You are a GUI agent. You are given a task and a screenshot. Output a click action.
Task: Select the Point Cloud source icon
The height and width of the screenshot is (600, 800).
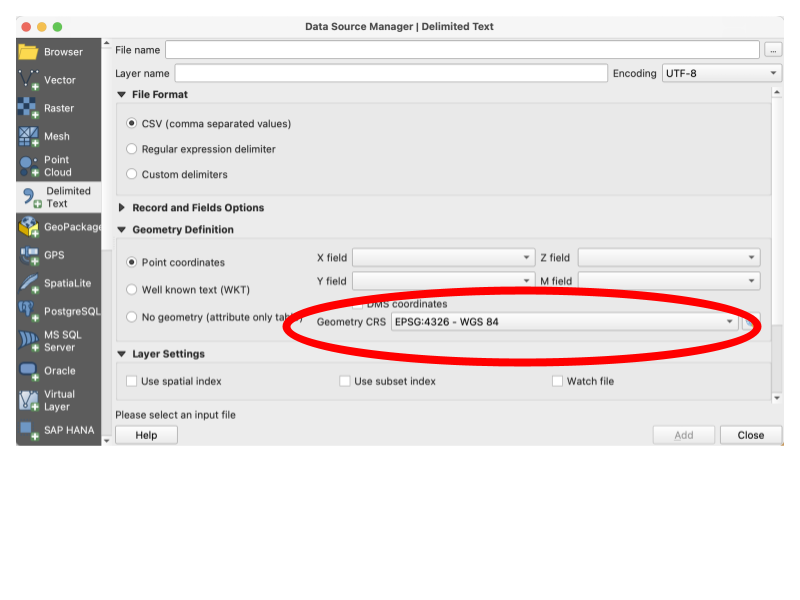(x=28, y=166)
